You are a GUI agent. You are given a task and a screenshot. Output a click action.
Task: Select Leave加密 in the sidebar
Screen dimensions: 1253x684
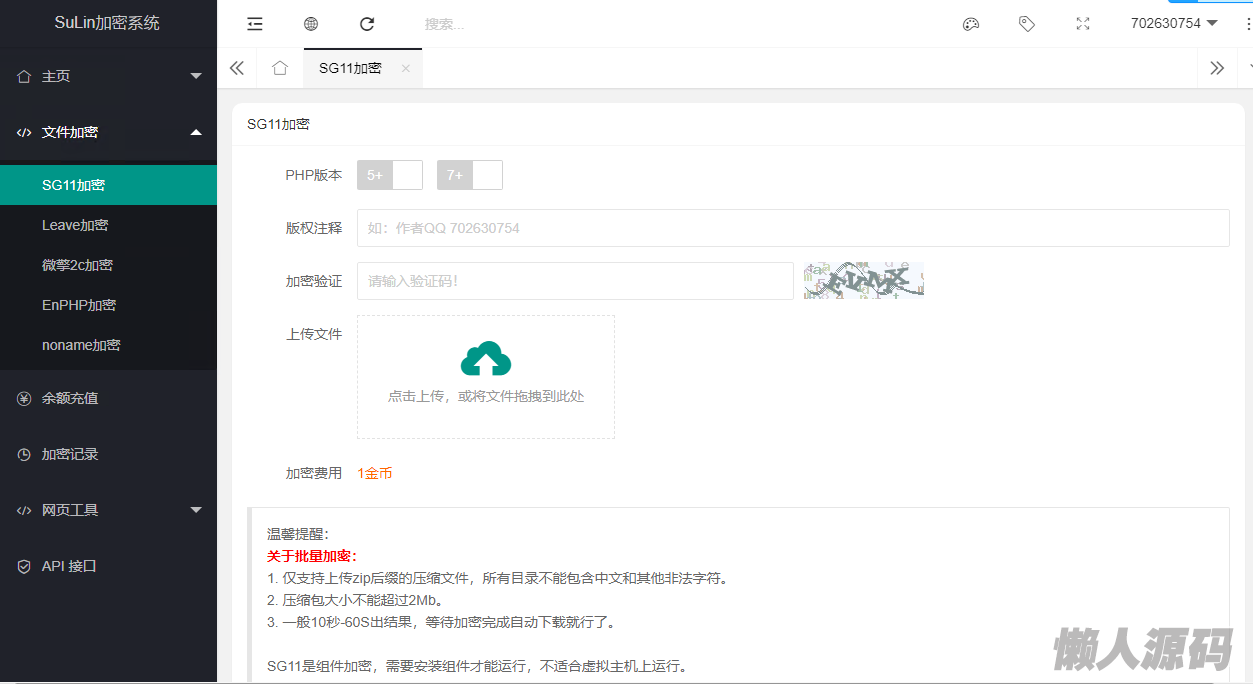pos(75,225)
